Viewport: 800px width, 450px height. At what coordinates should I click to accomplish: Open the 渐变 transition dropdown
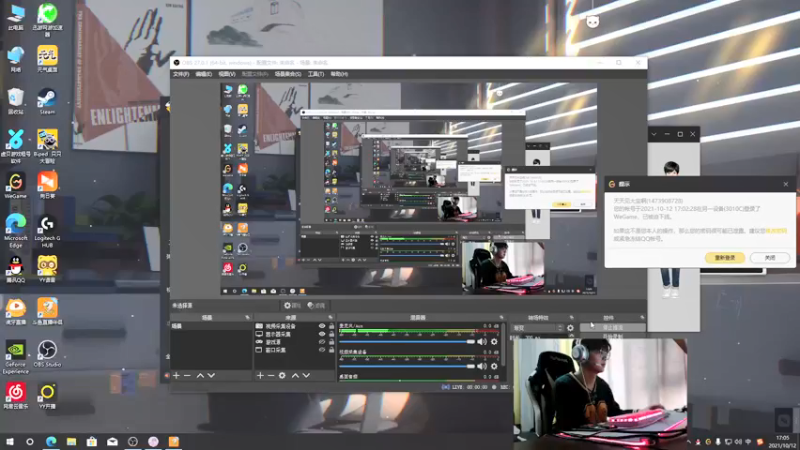point(538,328)
